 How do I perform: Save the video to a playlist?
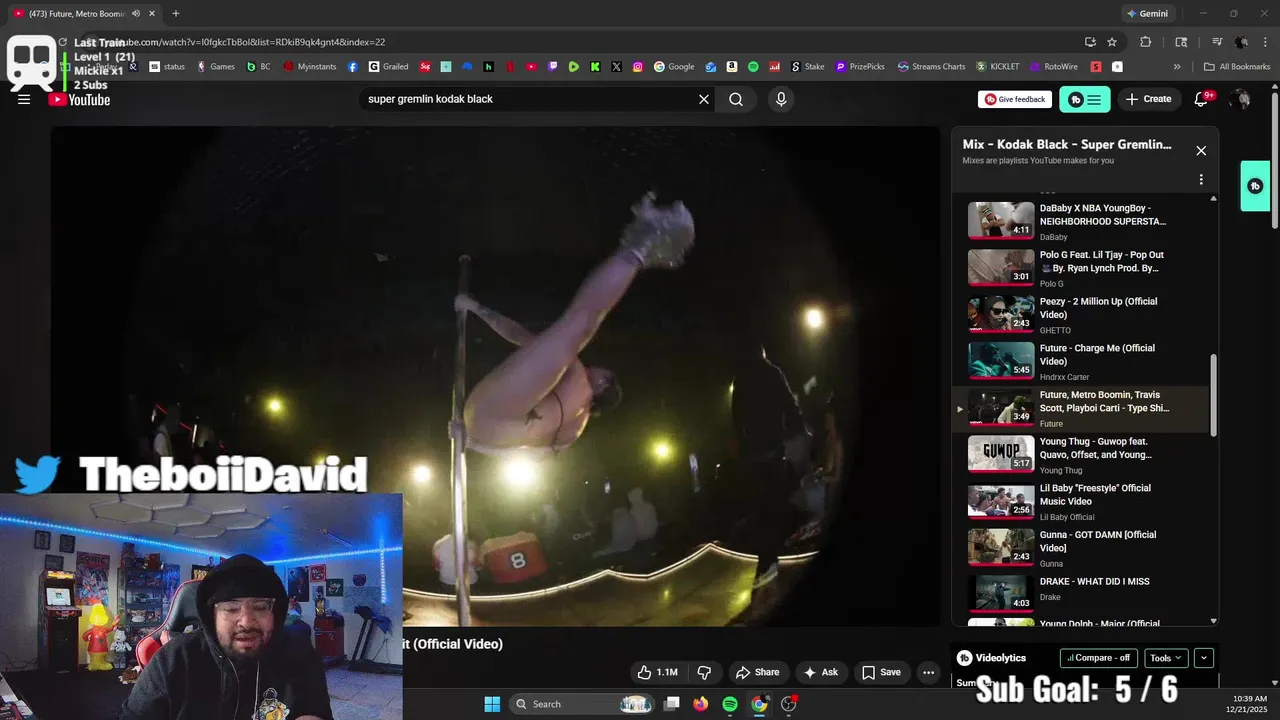coord(881,672)
